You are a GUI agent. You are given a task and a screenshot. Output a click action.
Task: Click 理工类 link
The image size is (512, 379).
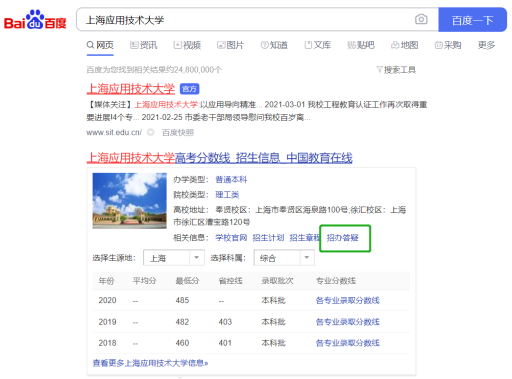pos(227,195)
